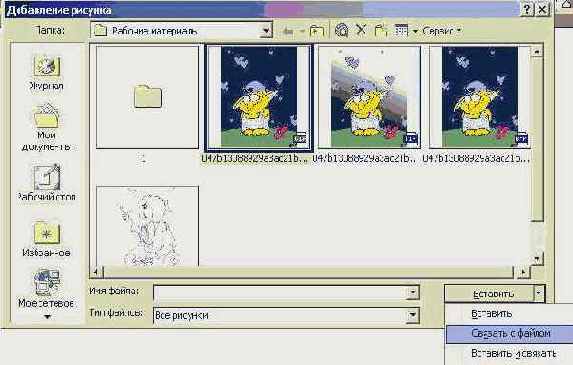The width and height of the screenshot is (573, 365).
Task: Click the help question mark button
Action: (527, 10)
